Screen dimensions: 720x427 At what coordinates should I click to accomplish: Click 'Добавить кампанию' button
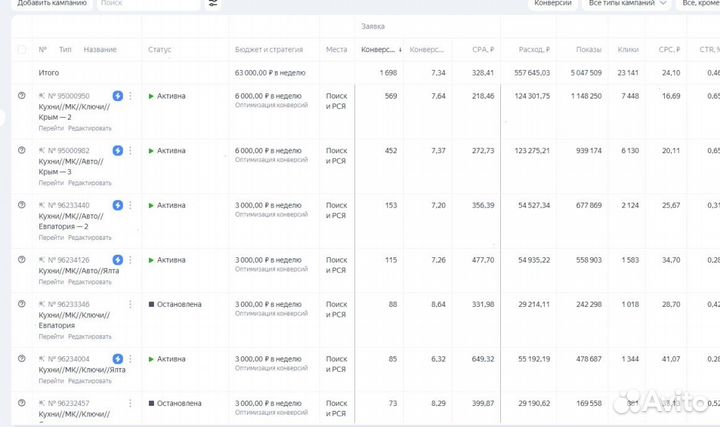(x=52, y=4)
